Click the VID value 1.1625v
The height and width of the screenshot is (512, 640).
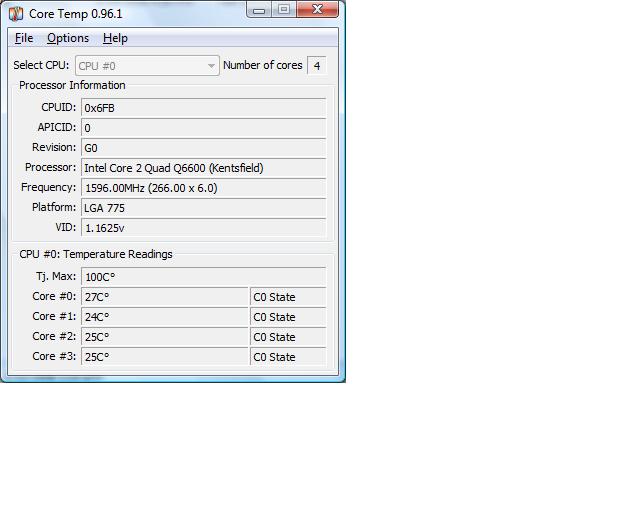204,228
